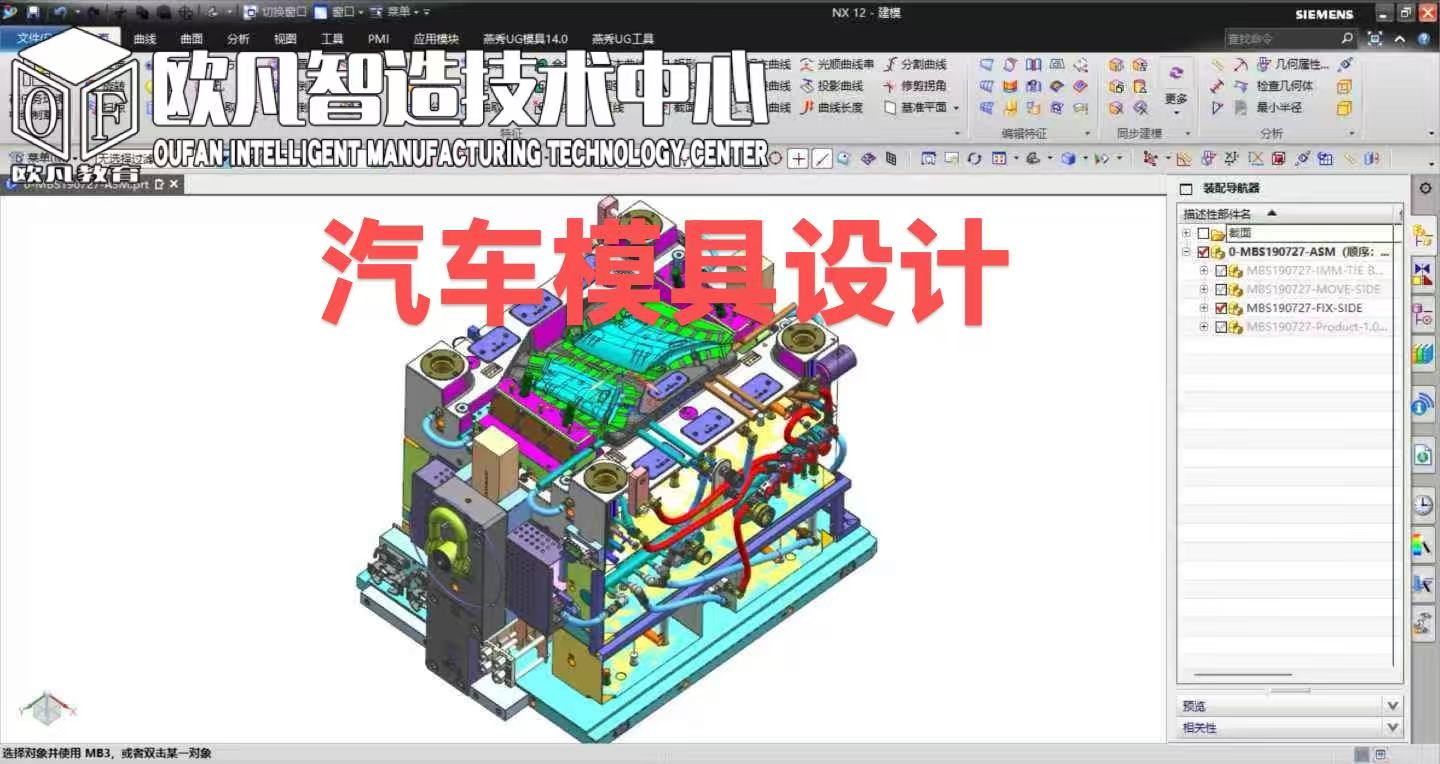Expand the MBS190727-FIX-SIDE tree node
The width and height of the screenshot is (1440, 764).
pyautogui.click(x=1204, y=308)
